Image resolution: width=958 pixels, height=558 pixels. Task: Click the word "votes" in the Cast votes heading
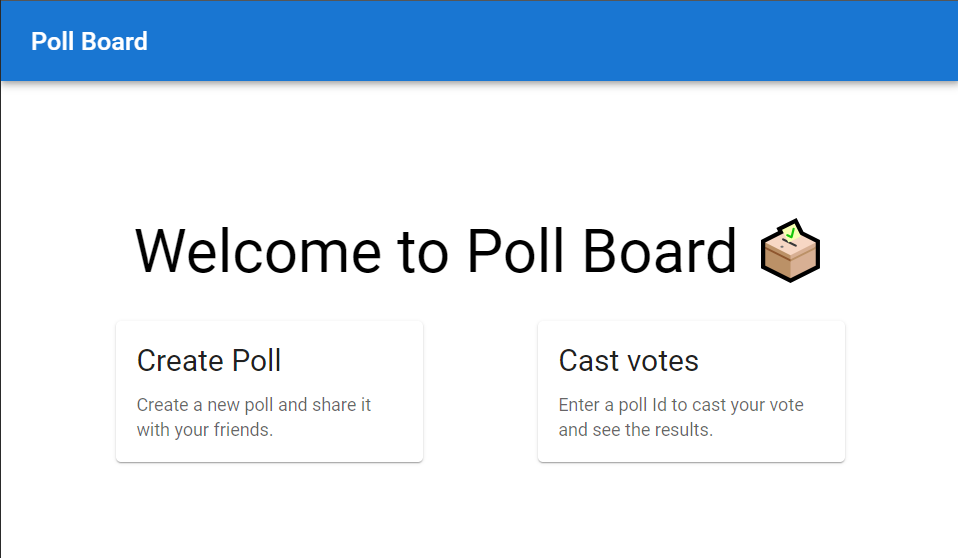click(x=664, y=360)
